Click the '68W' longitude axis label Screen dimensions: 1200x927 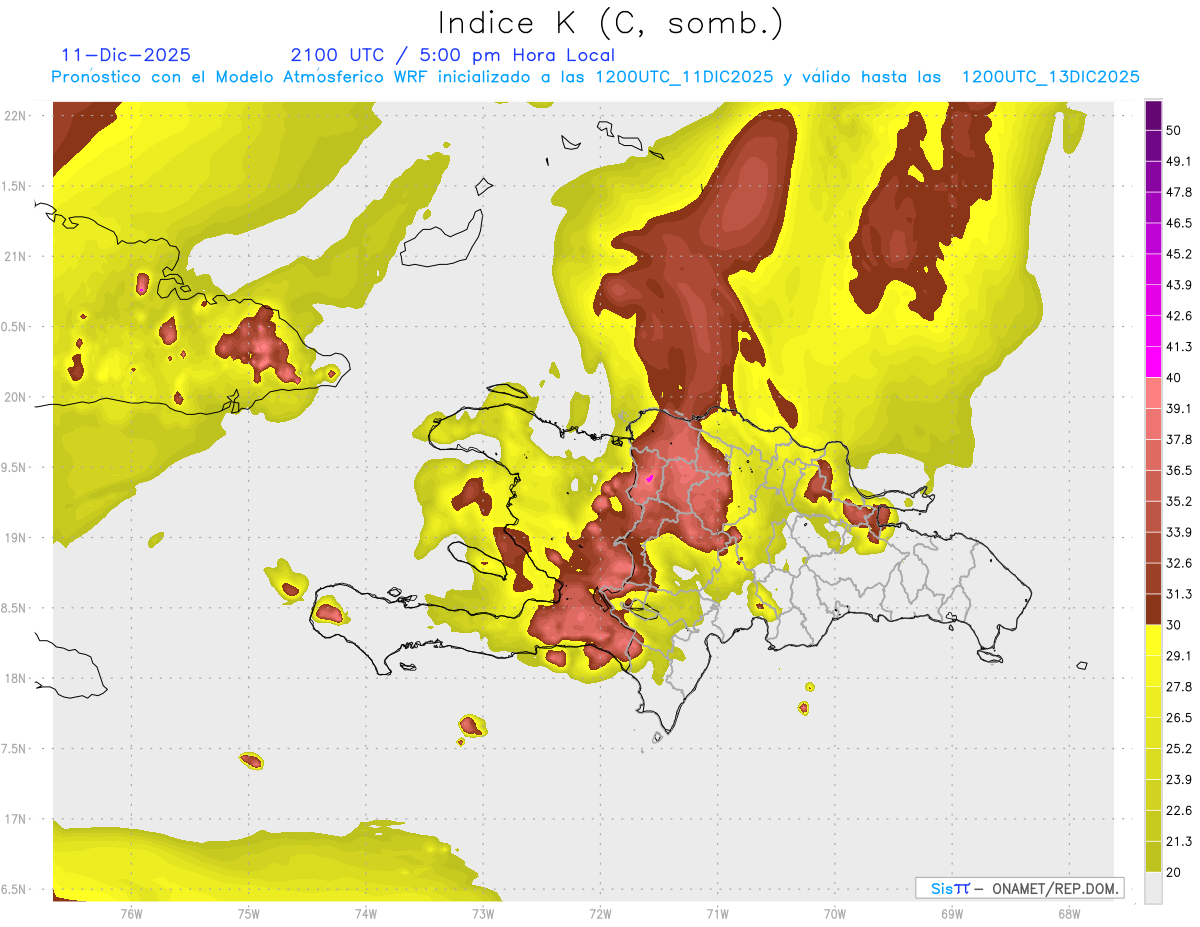click(1068, 913)
